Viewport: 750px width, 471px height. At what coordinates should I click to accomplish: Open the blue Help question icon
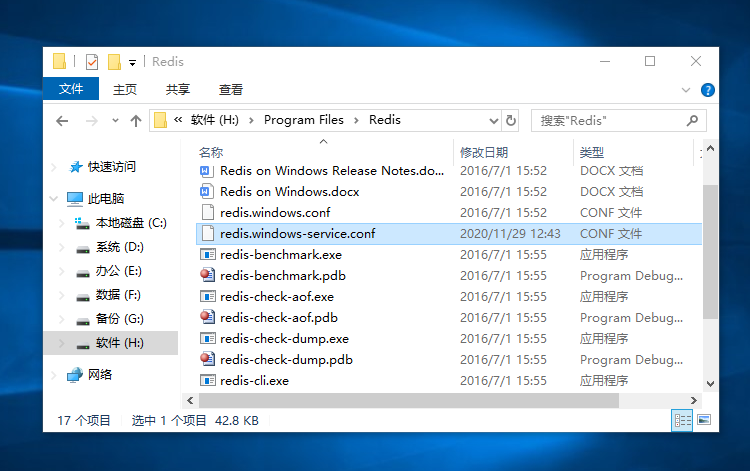pos(707,90)
